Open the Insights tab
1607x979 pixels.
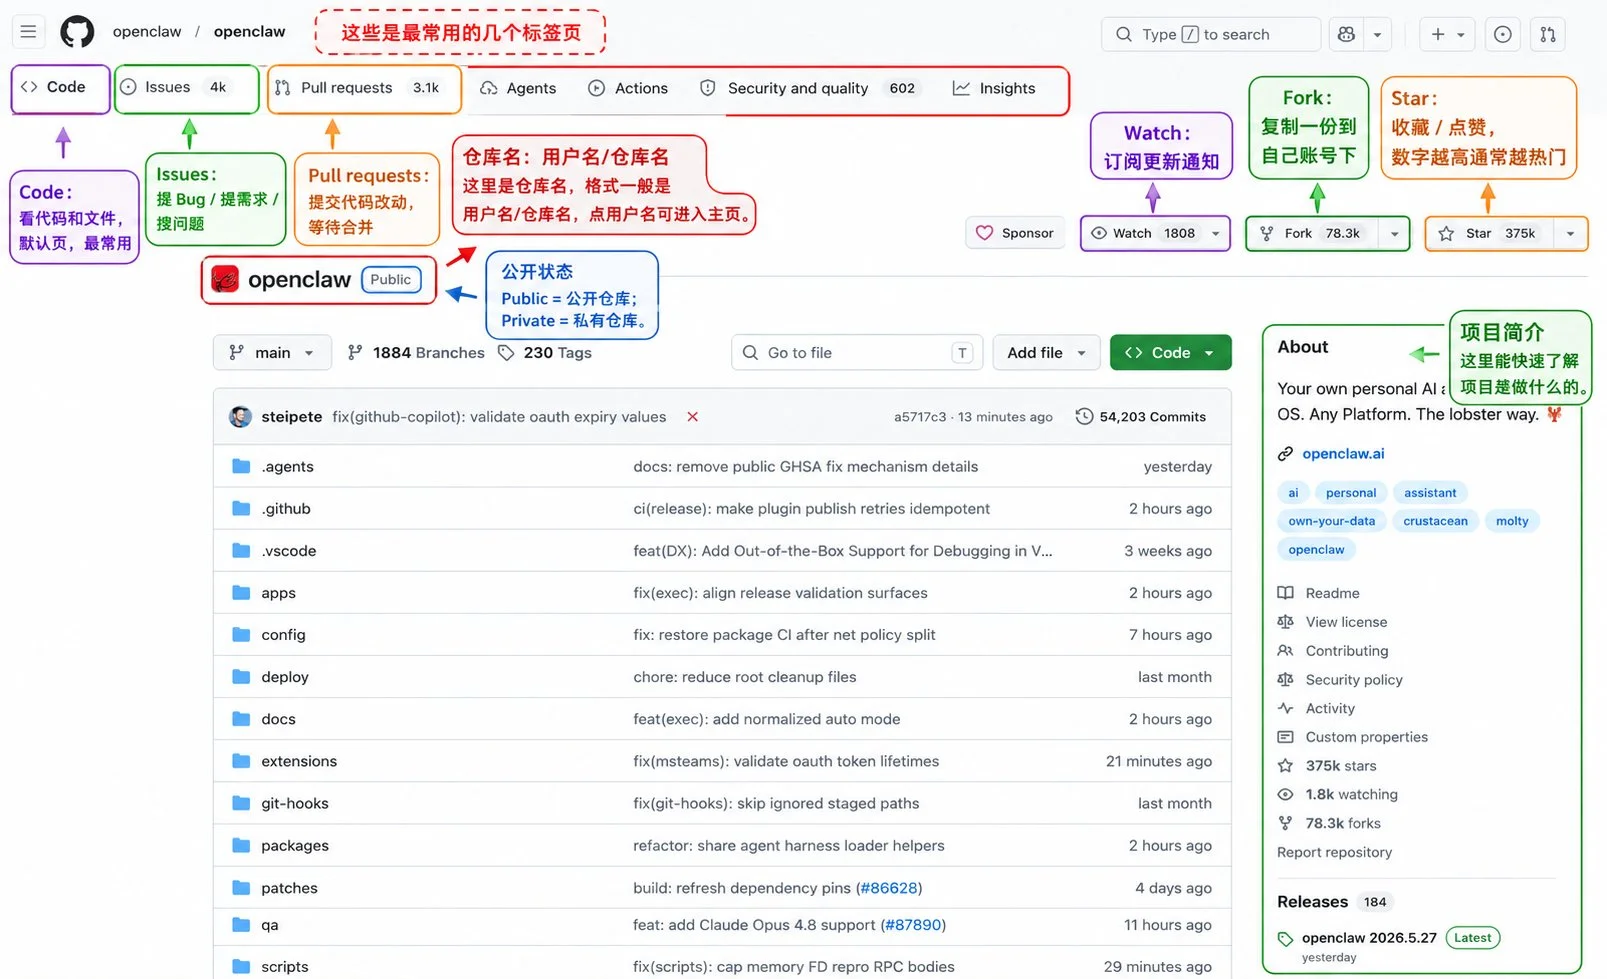994,88
